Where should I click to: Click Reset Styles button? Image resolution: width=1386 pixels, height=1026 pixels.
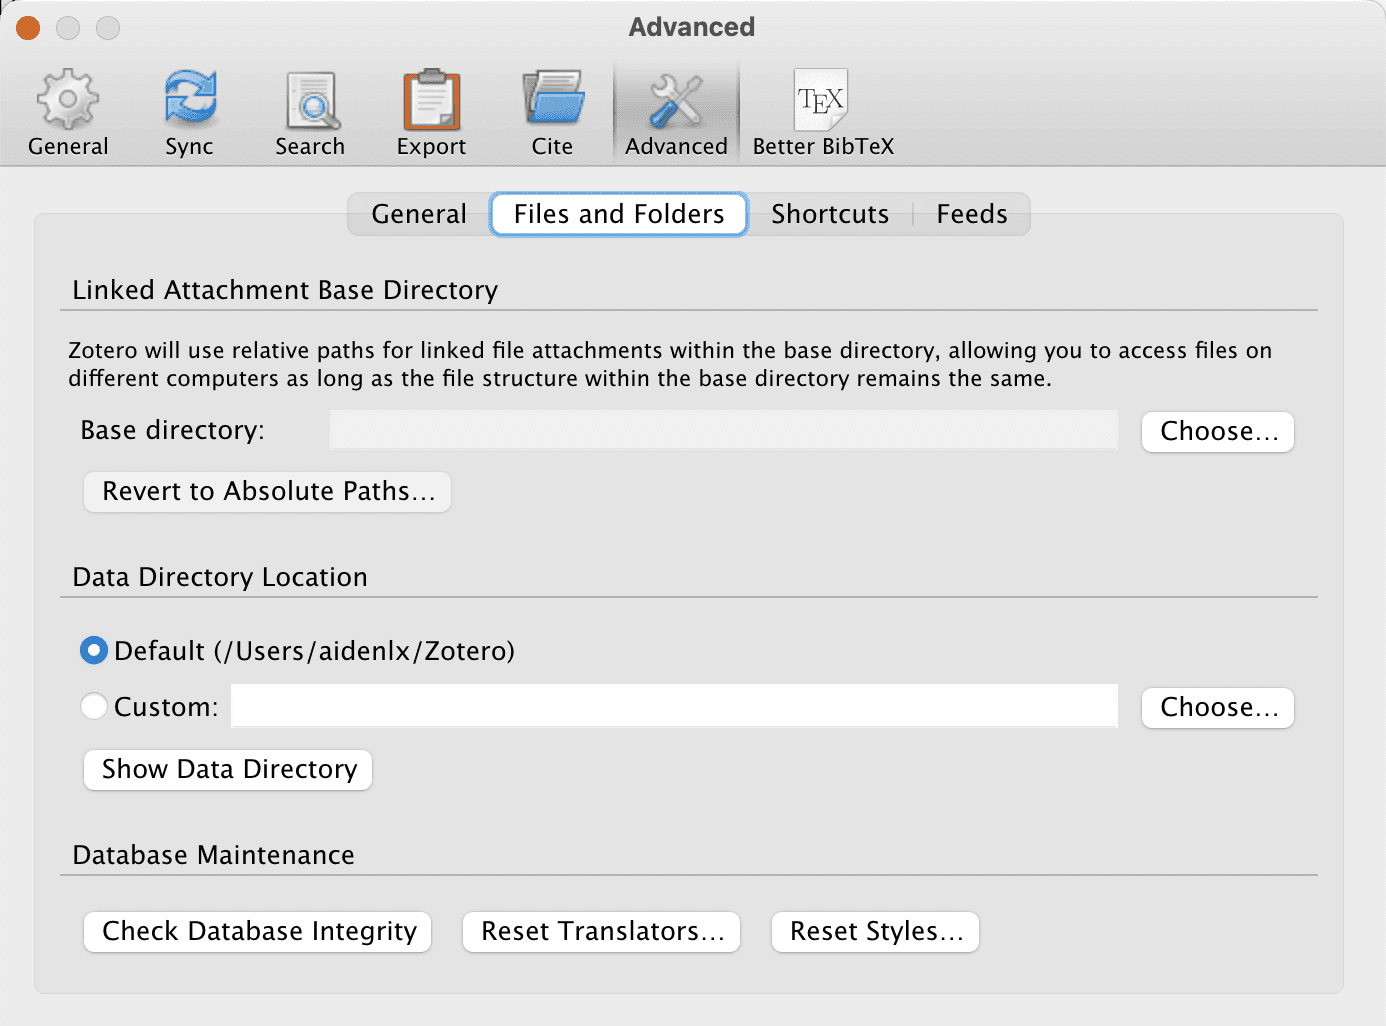tap(875, 932)
